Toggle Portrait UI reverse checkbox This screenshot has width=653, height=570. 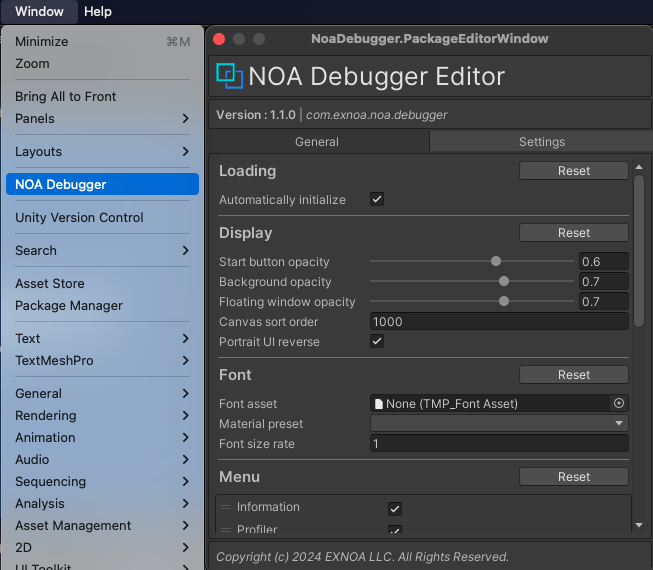click(377, 341)
